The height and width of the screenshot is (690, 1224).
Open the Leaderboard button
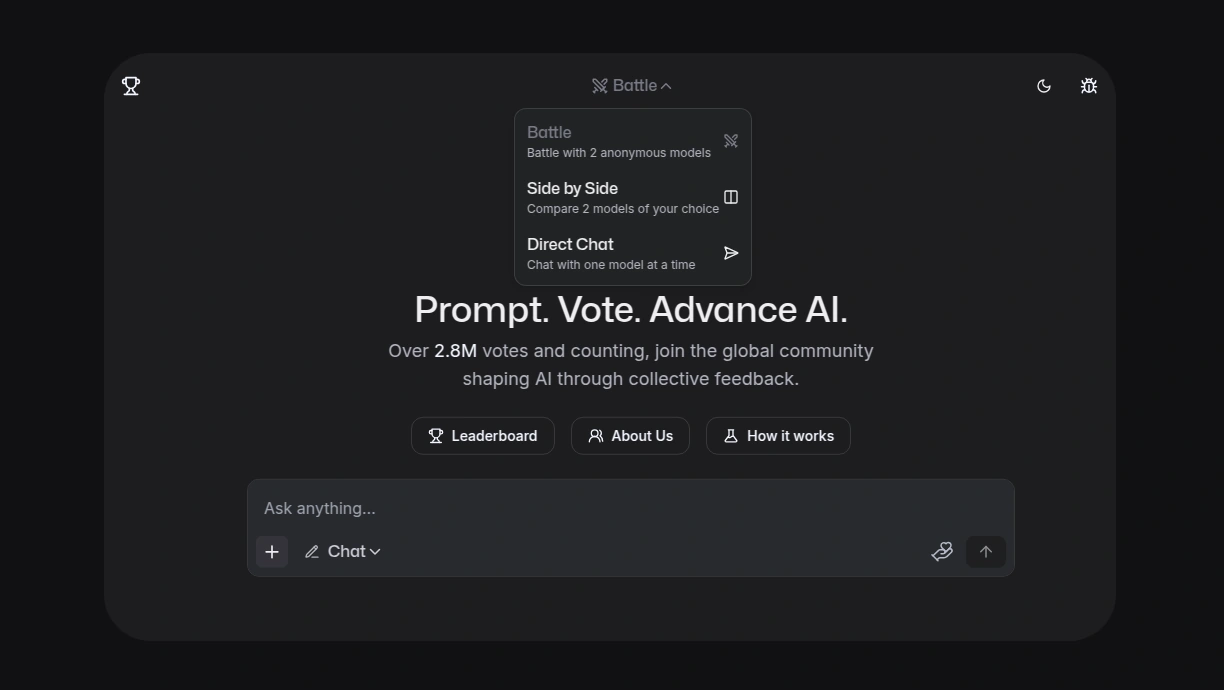tap(483, 436)
